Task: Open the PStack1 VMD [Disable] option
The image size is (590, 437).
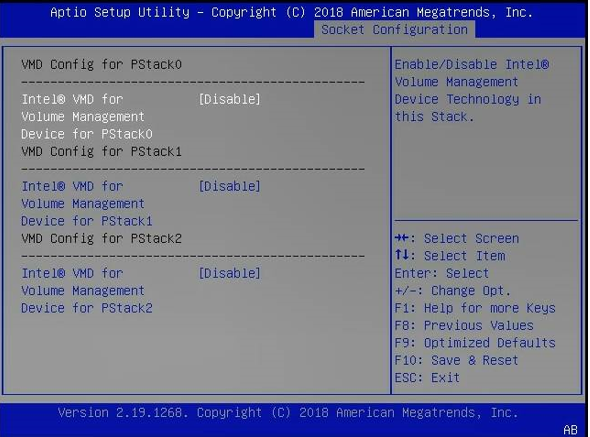Action: (x=229, y=186)
